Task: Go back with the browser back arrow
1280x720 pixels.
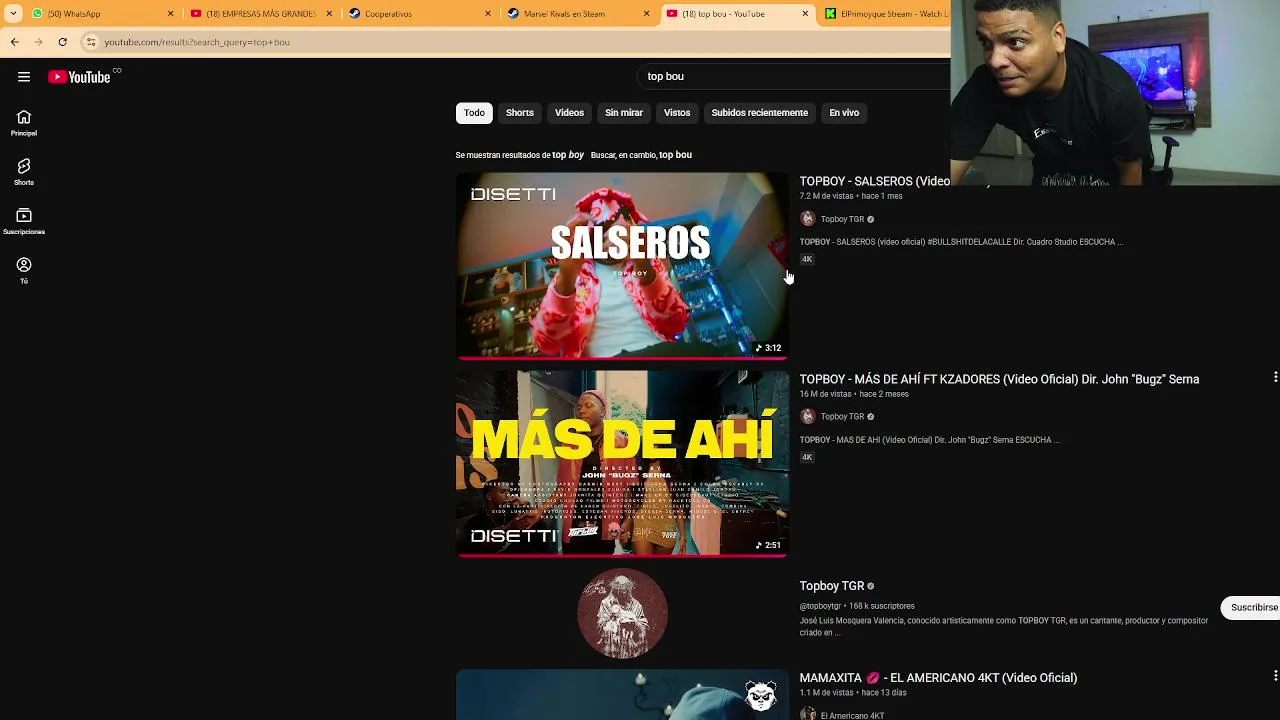Action: (14, 42)
